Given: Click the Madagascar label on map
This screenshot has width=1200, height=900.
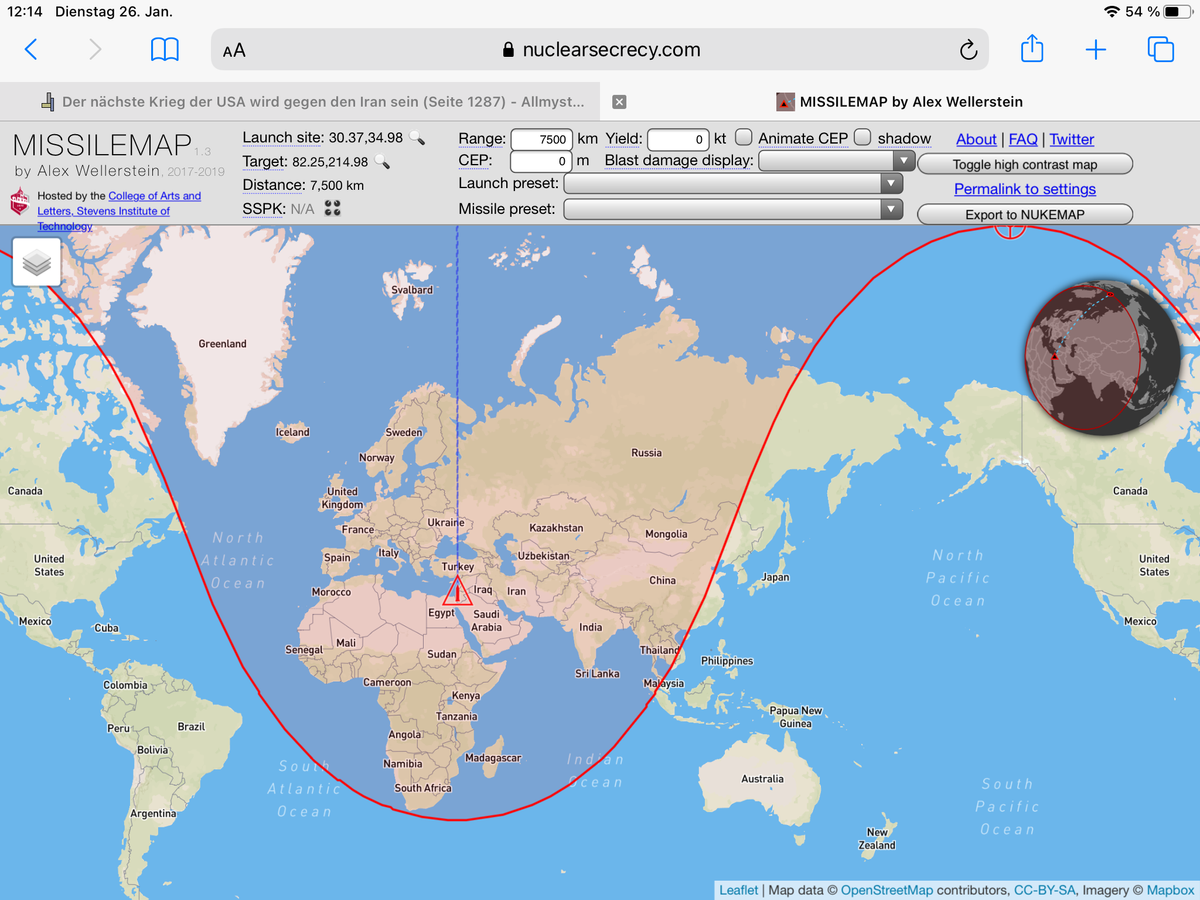Looking at the screenshot, I should [x=493, y=758].
